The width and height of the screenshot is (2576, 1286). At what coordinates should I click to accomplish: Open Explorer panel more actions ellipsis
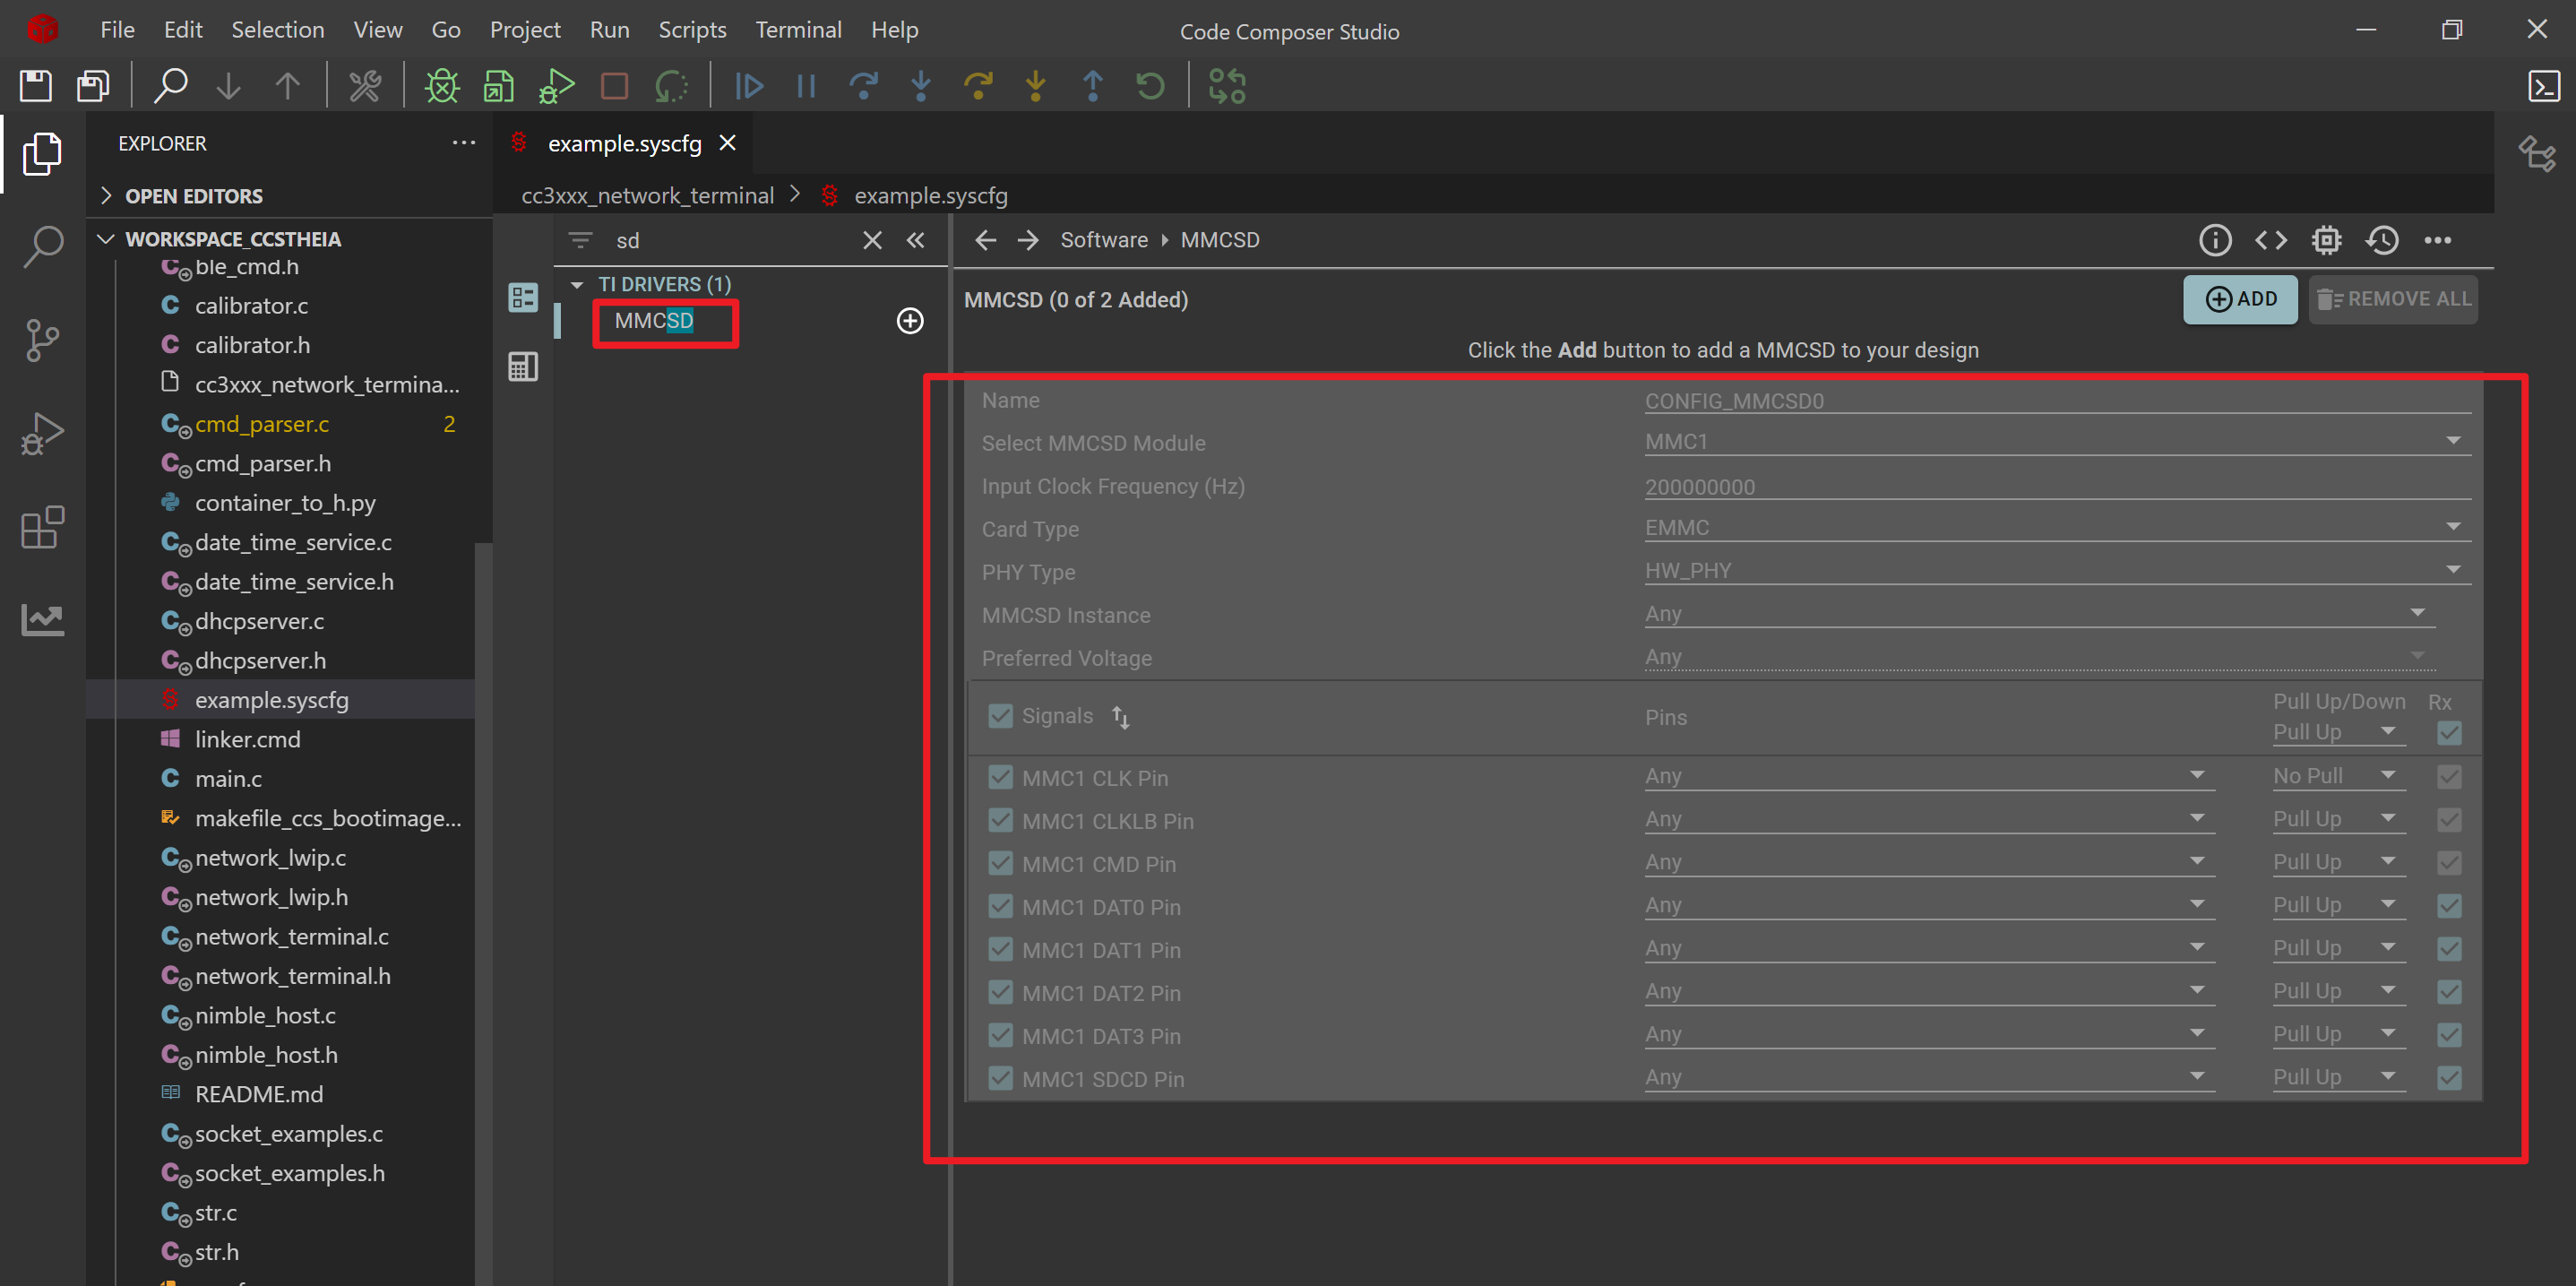[463, 143]
